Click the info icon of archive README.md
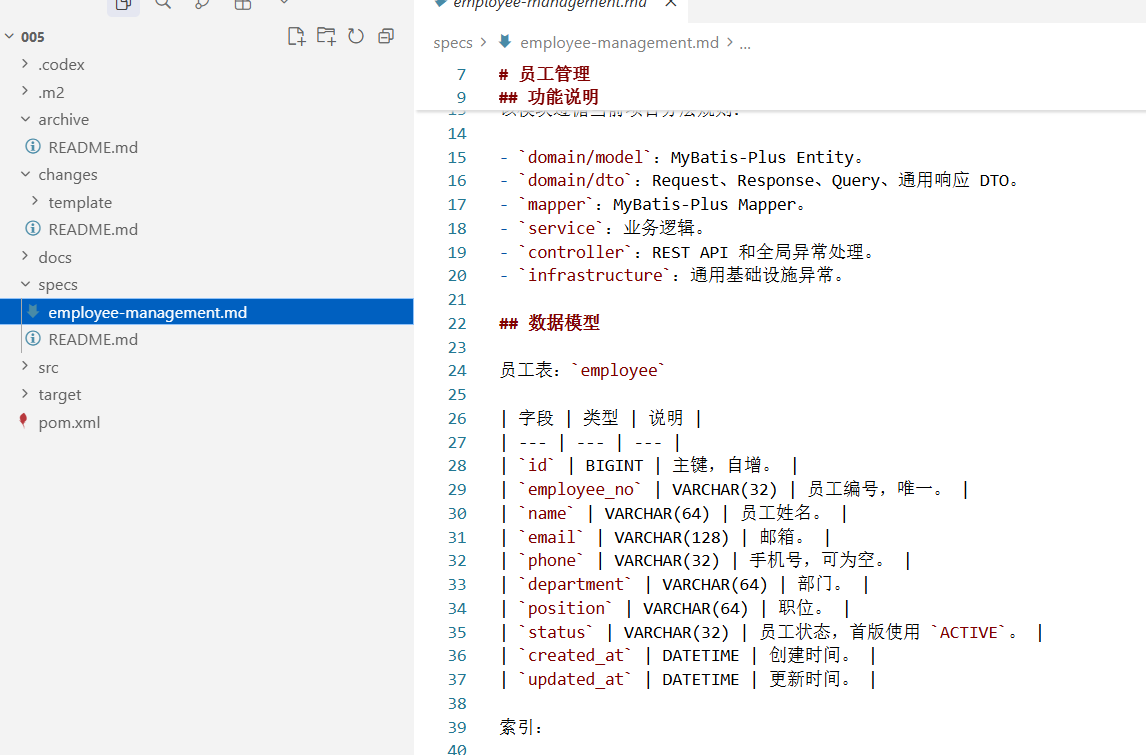The width and height of the screenshot is (1146, 755). [33, 146]
